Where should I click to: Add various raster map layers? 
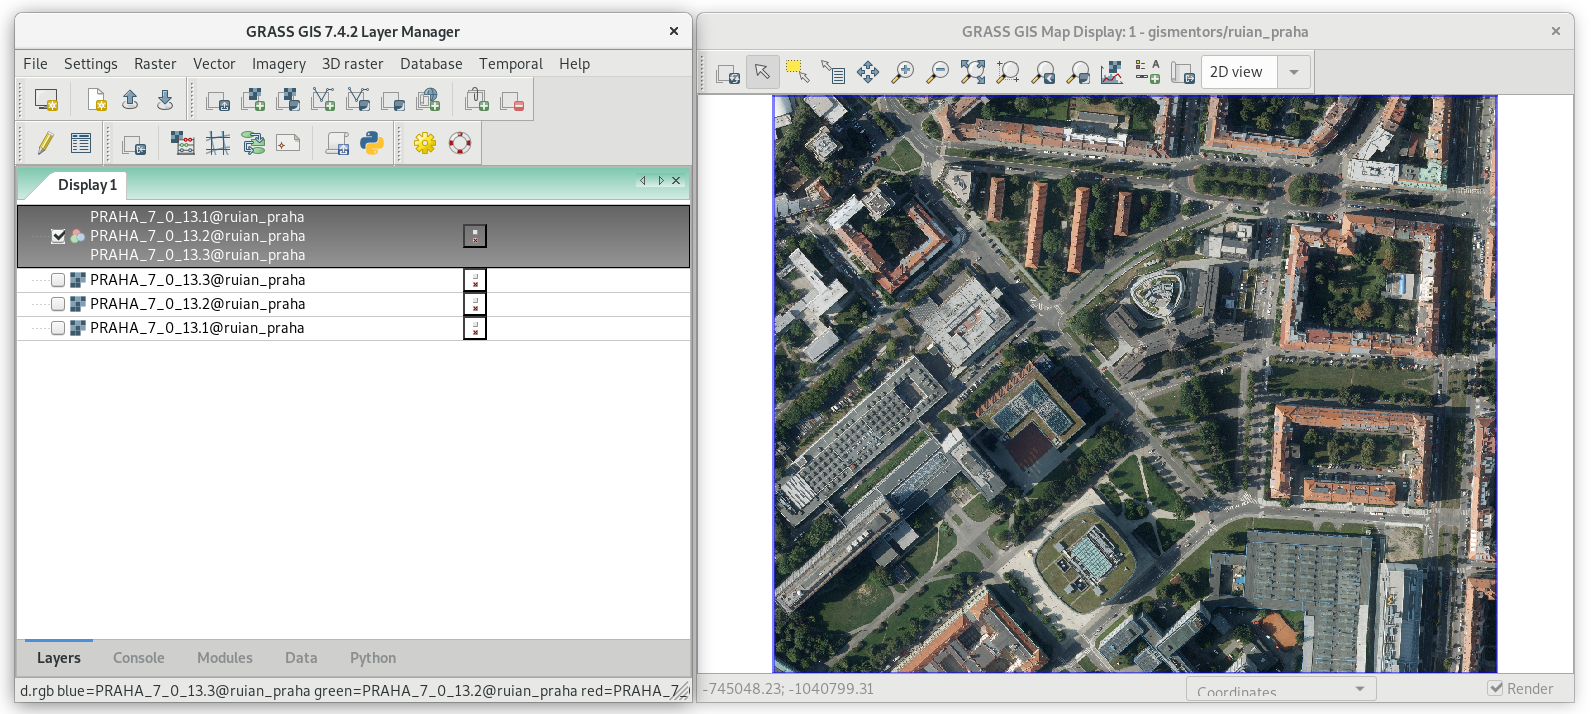[288, 100]
